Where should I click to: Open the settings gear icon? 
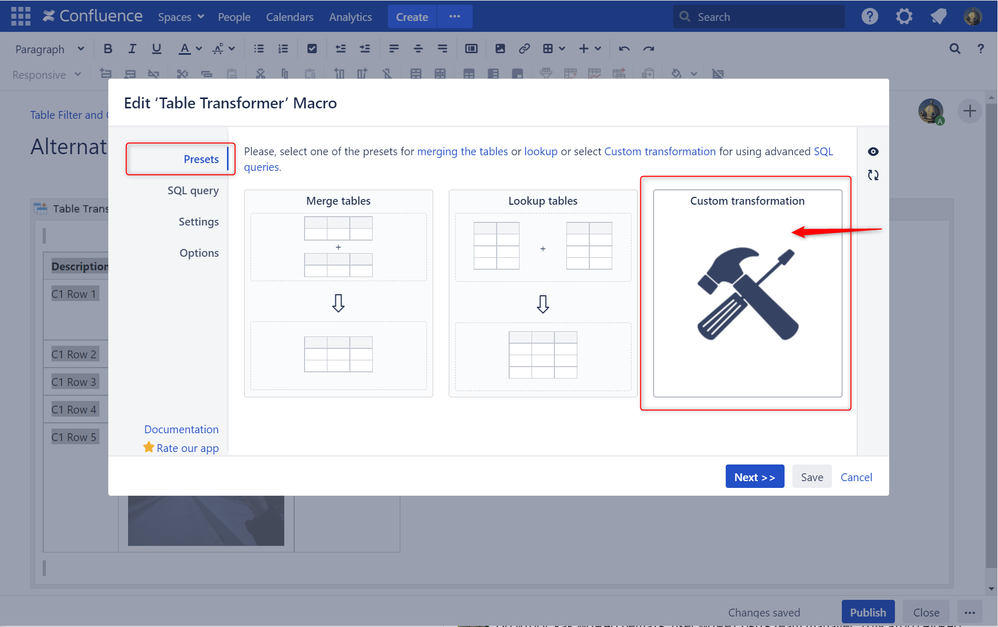(x=904, y=17)
